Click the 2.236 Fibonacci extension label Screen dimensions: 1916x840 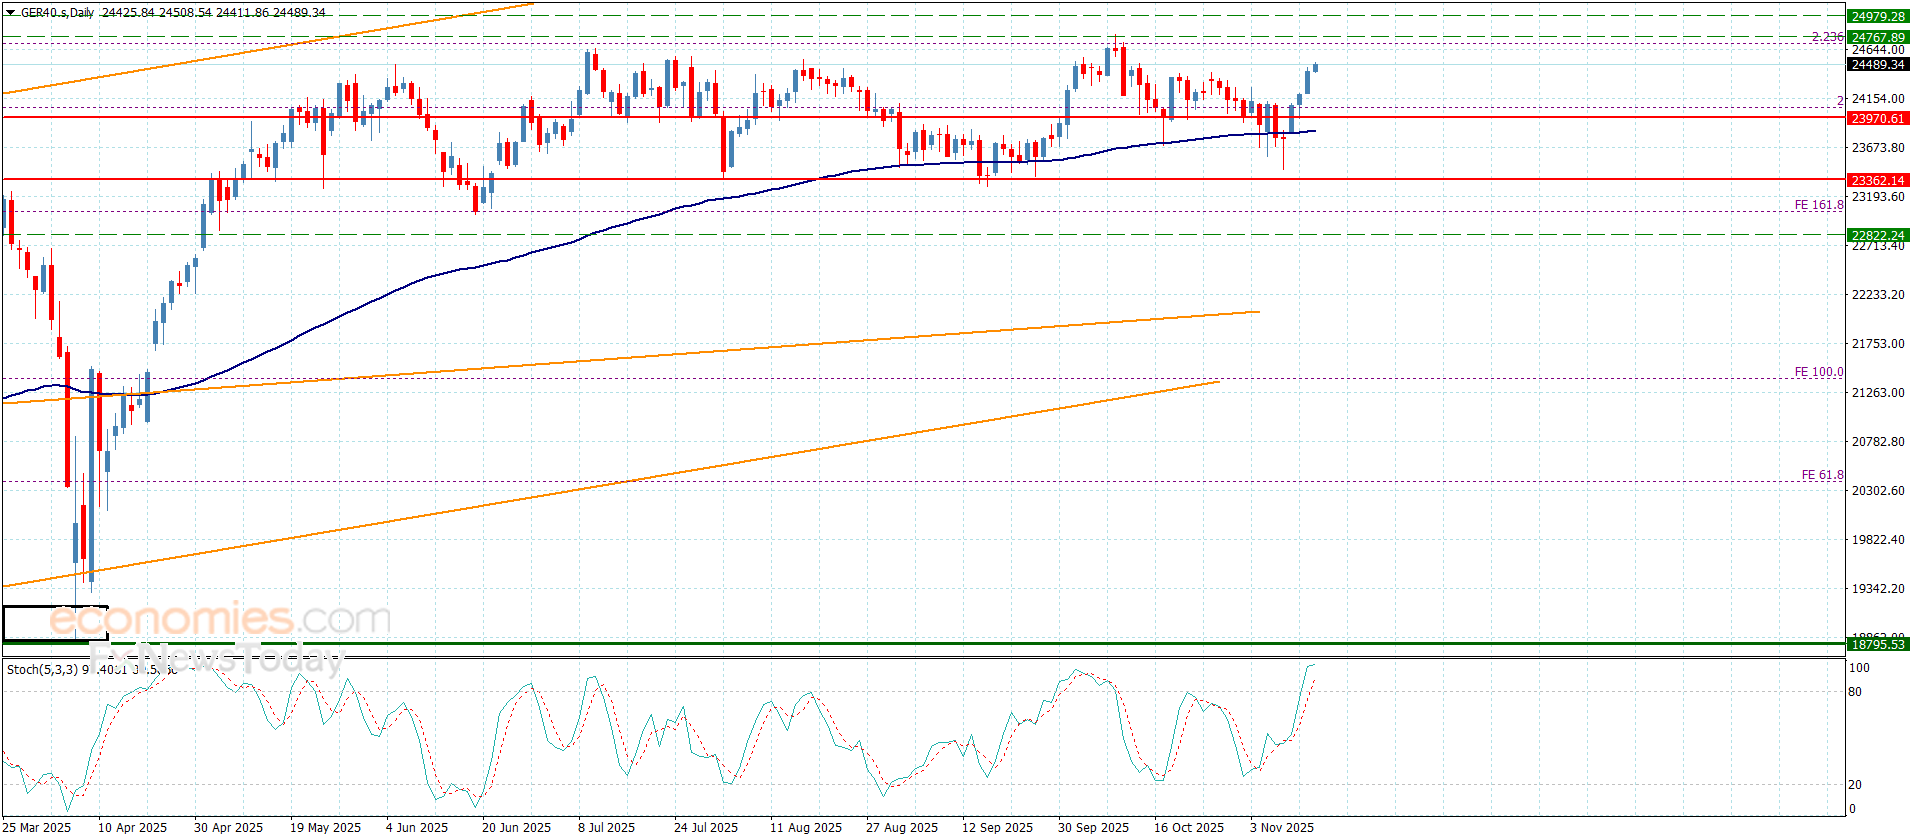tap(1827, 37)
